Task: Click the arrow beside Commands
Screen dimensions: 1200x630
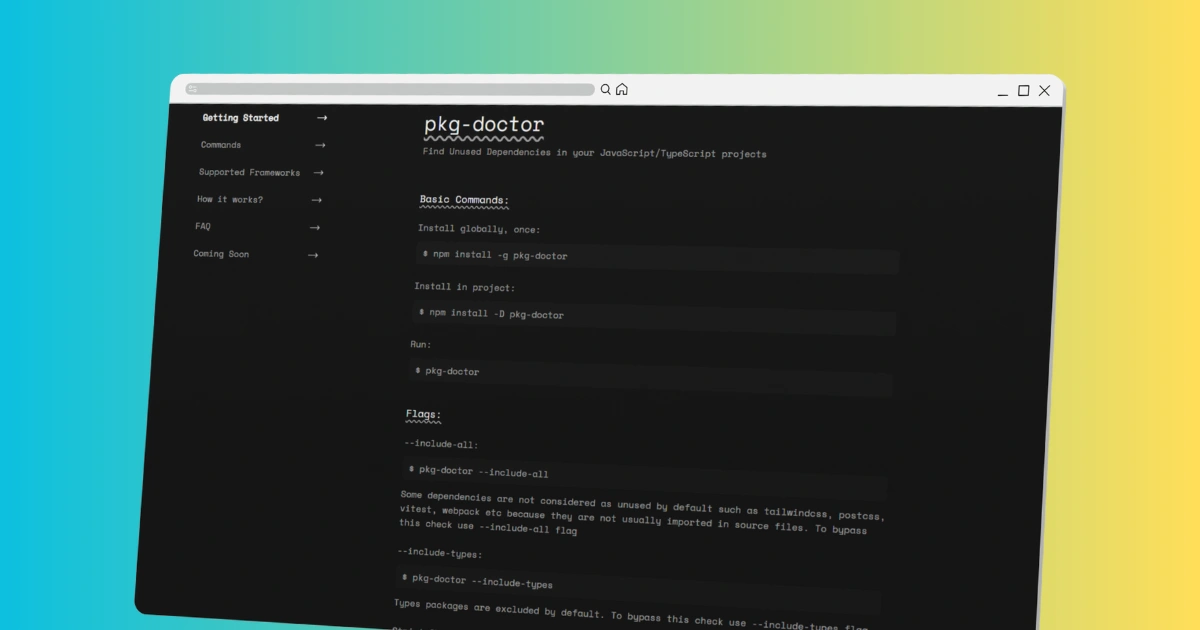Action: [321, 144]
